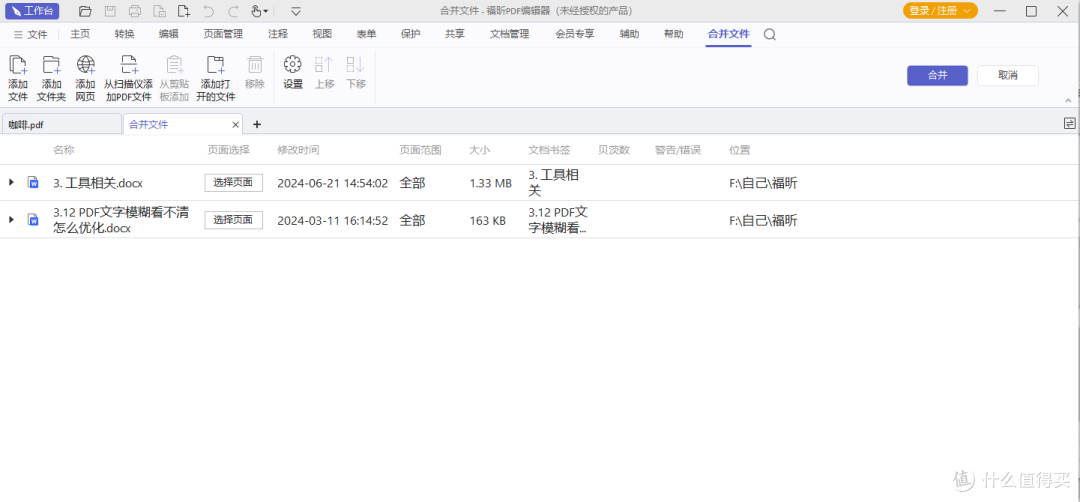Click the 修改时间 column header
1080x502 pixels.
pyautogui.click(x=298, y=150)
